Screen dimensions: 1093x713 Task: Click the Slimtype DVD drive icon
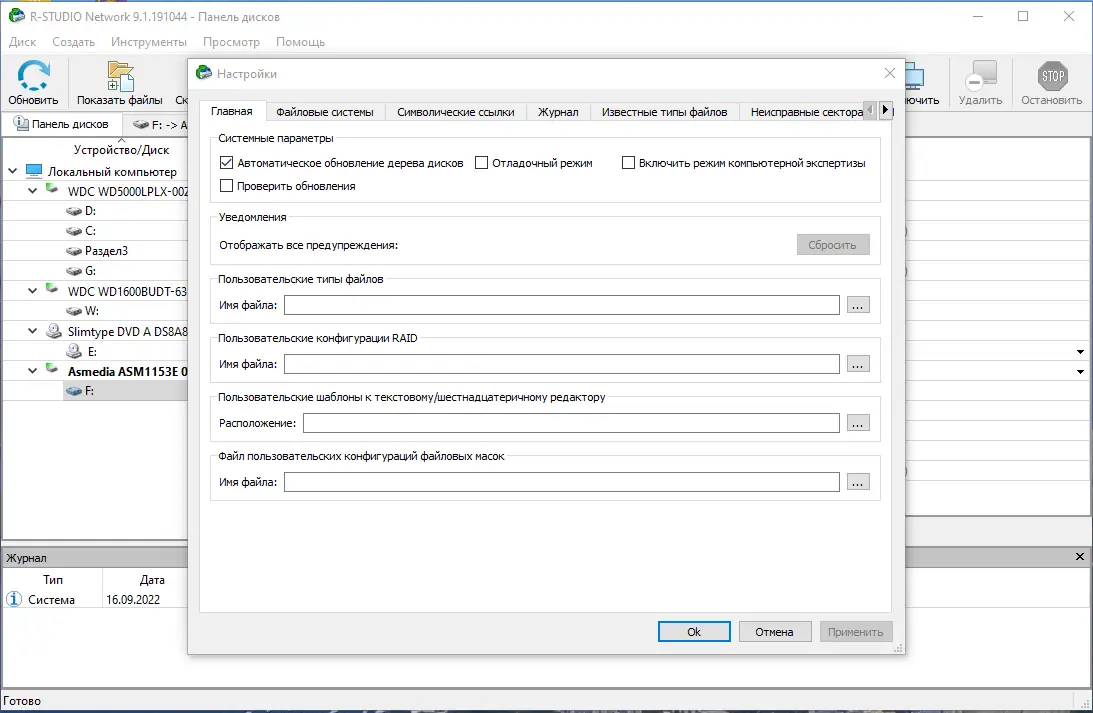click(54, 331)
